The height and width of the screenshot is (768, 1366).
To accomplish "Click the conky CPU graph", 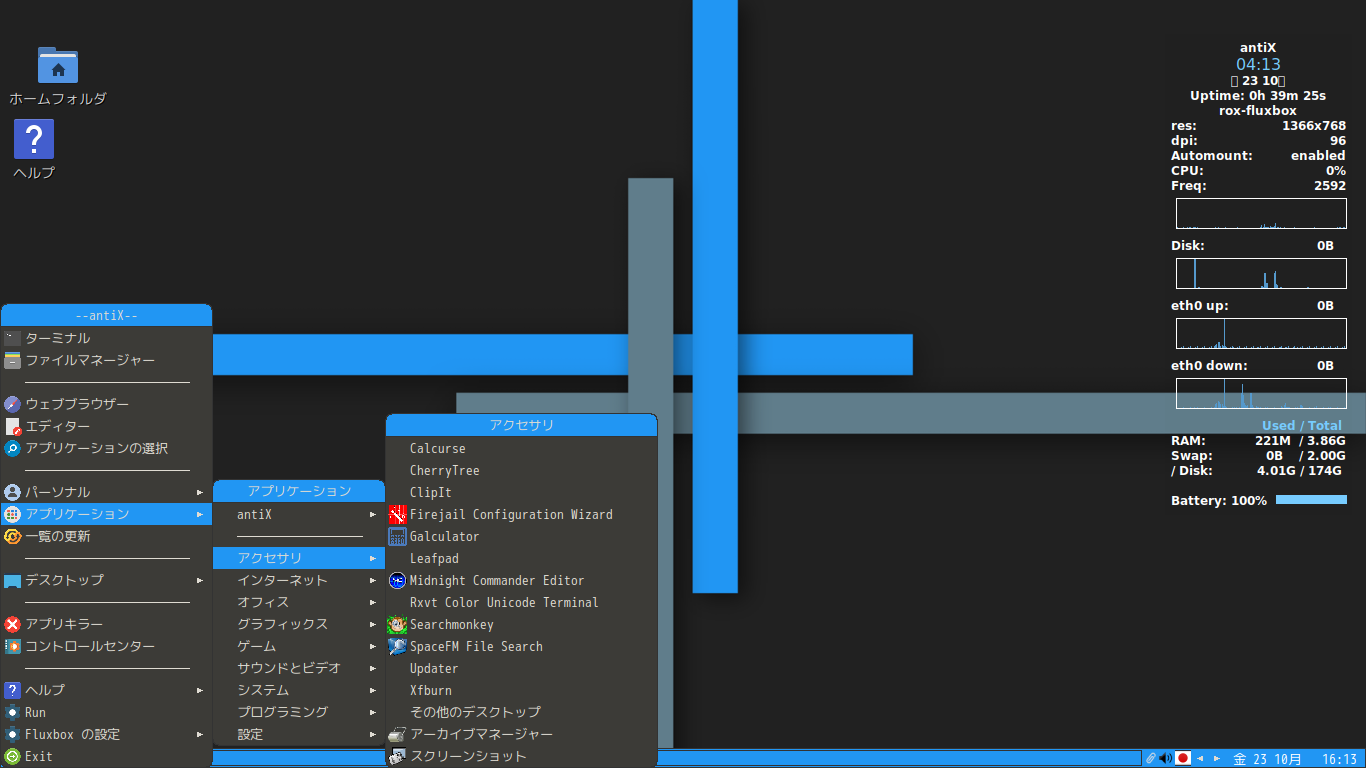I will [1261, 214].
